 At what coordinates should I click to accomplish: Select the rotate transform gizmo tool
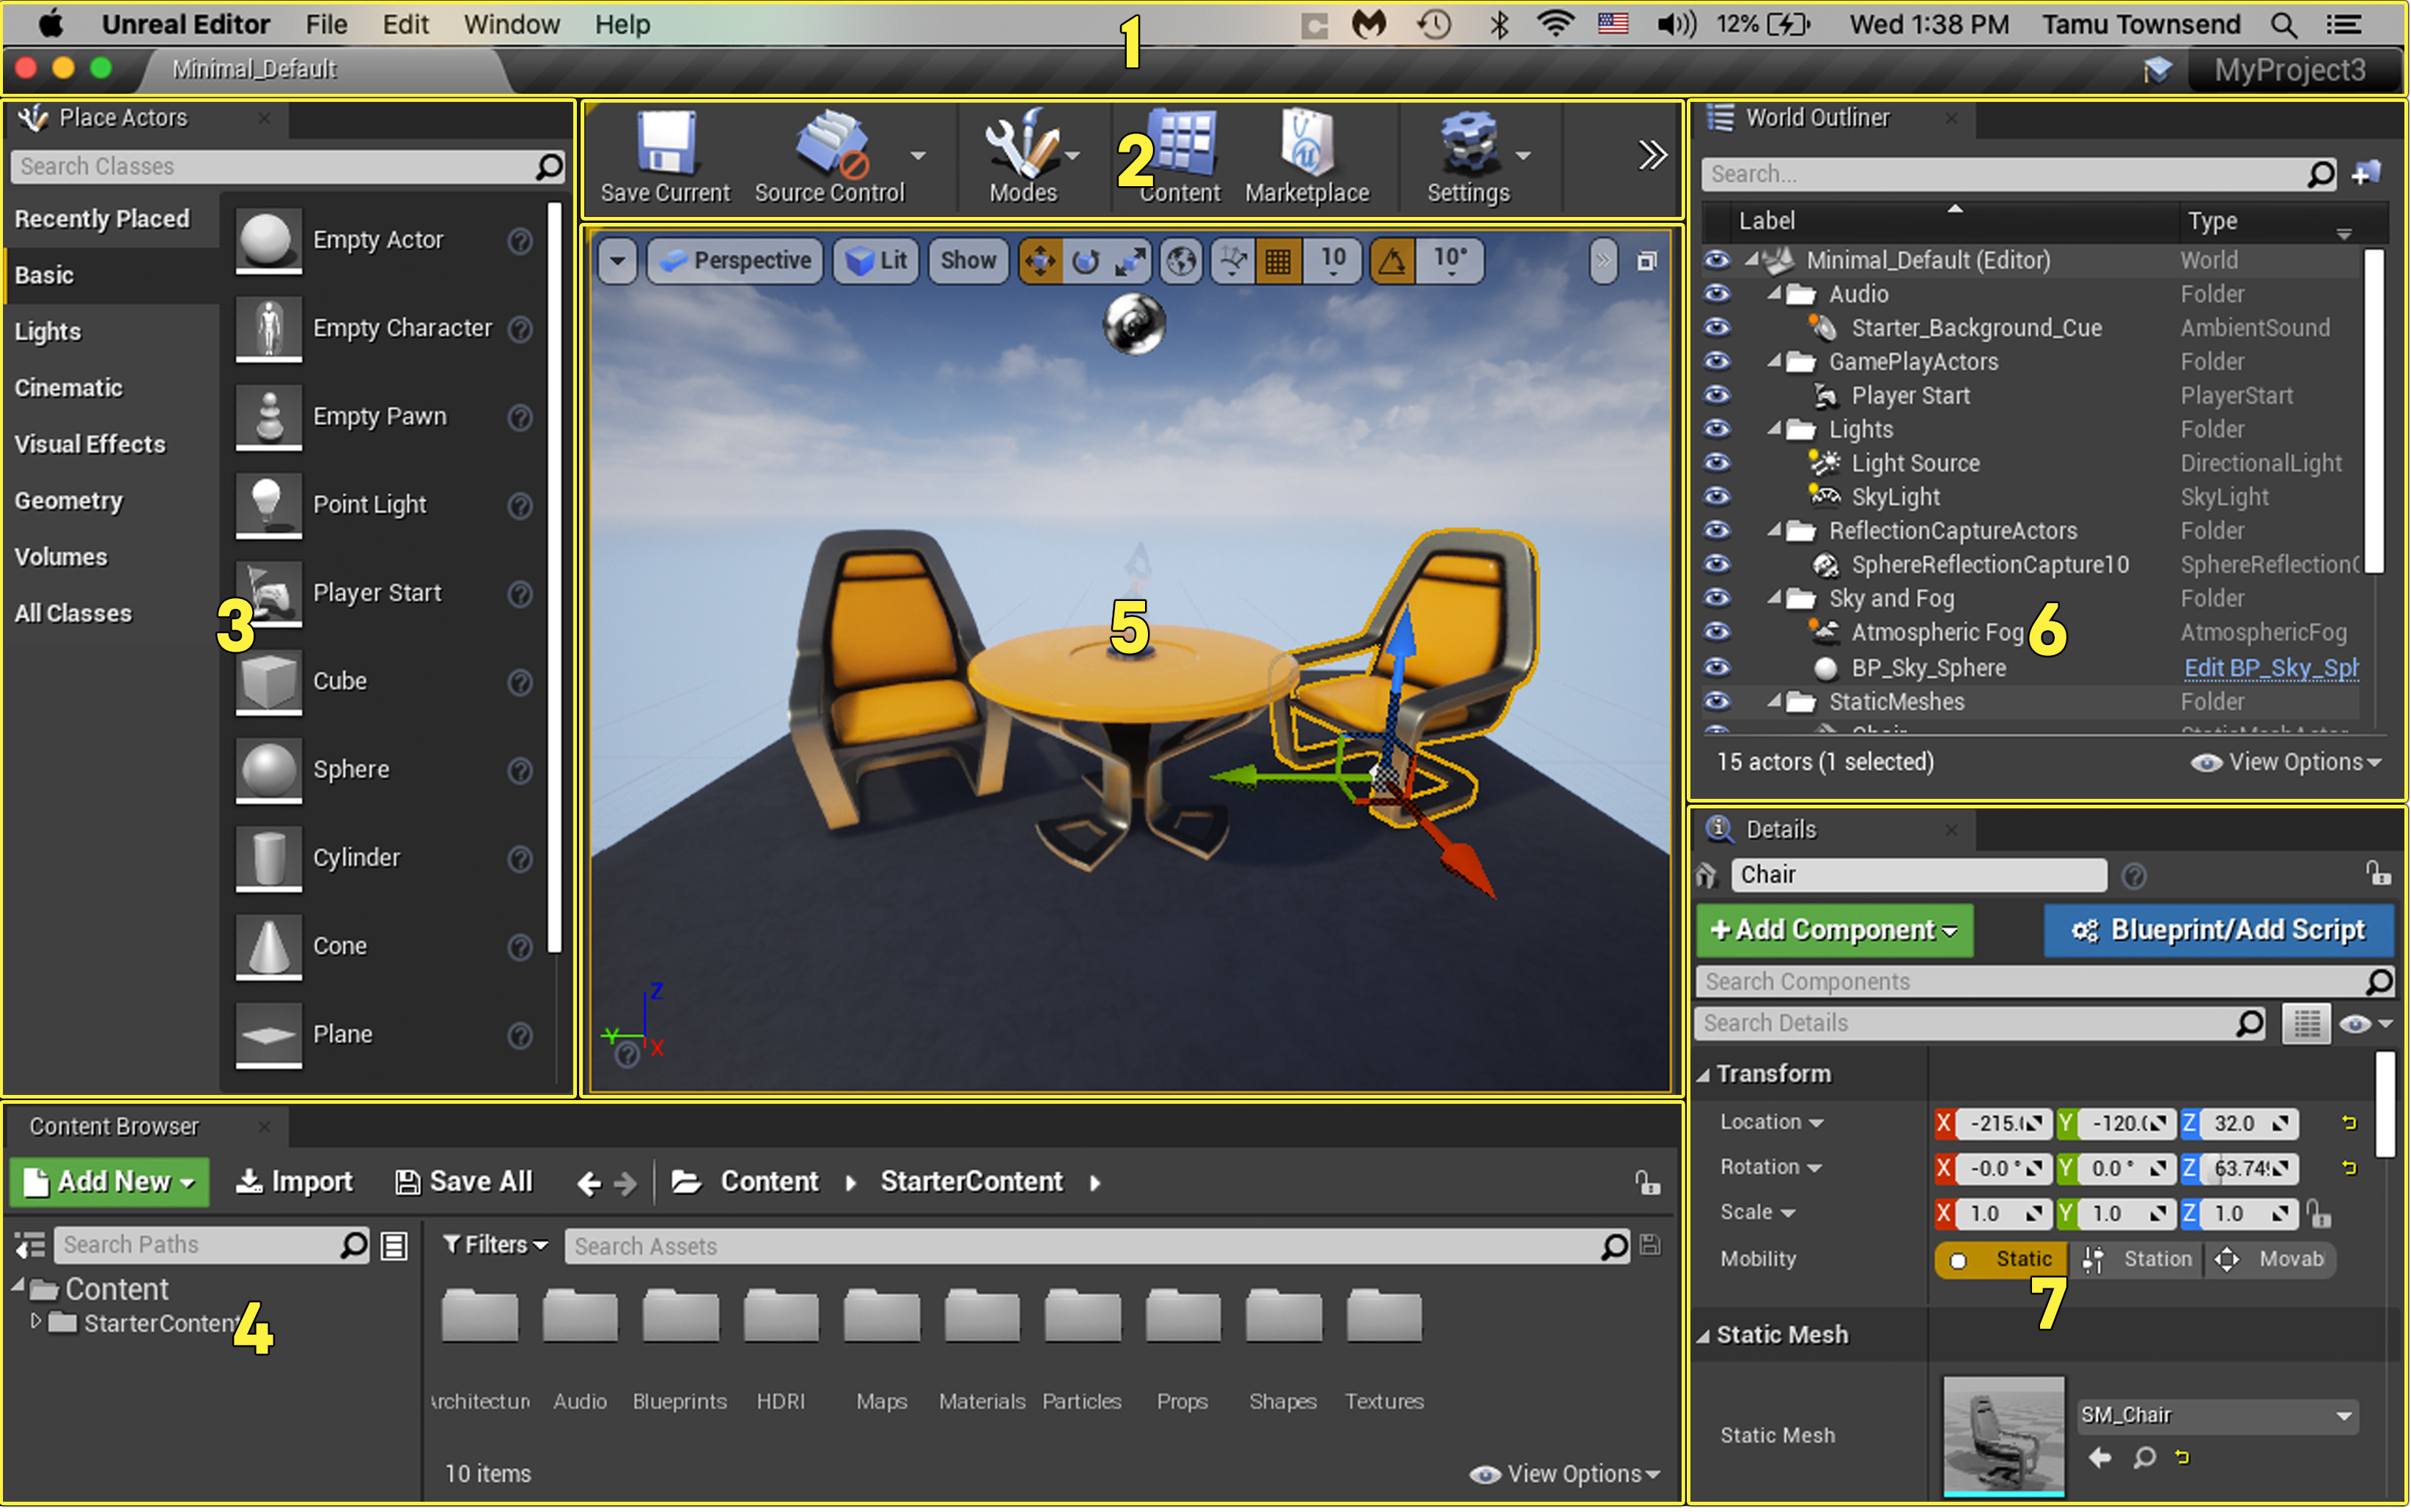[1085, 262]
